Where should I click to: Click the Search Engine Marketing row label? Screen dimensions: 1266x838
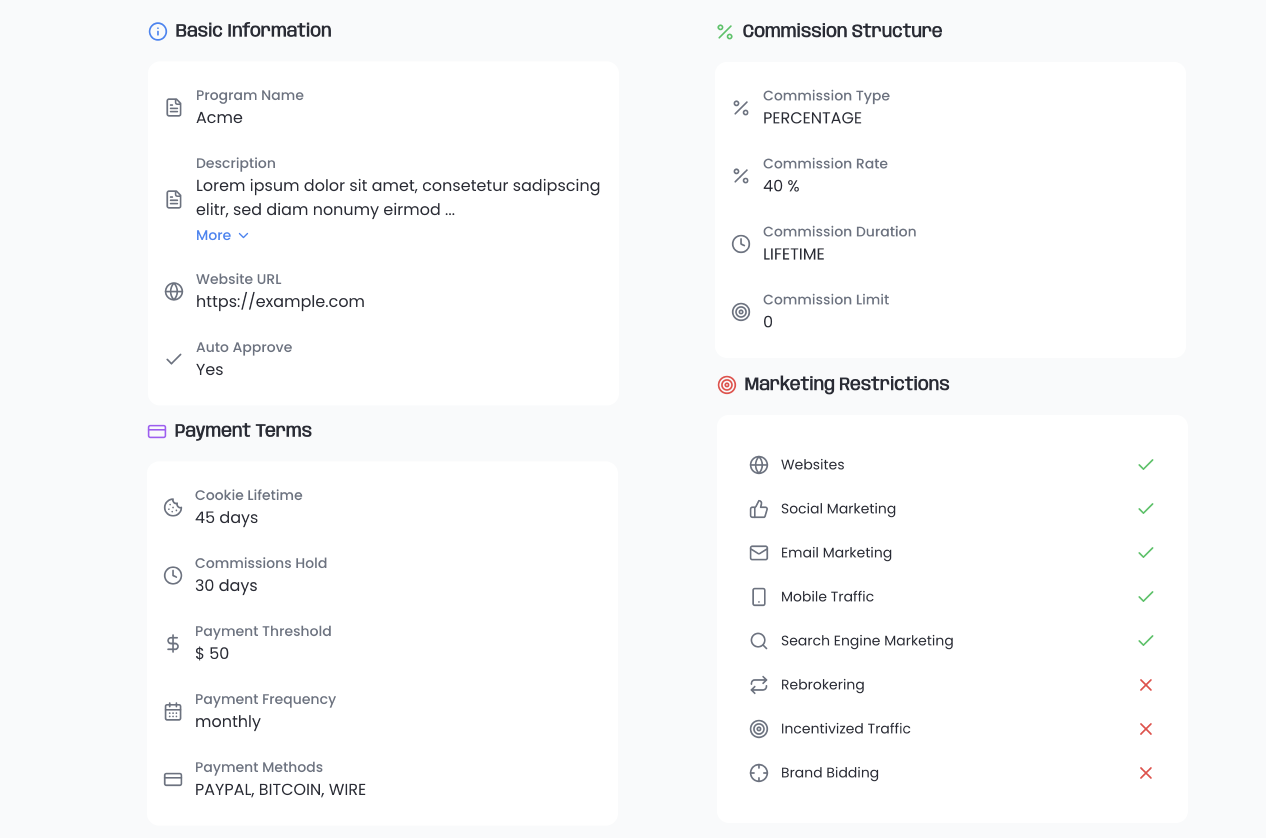pyautogui.click(x=867, y=641)
